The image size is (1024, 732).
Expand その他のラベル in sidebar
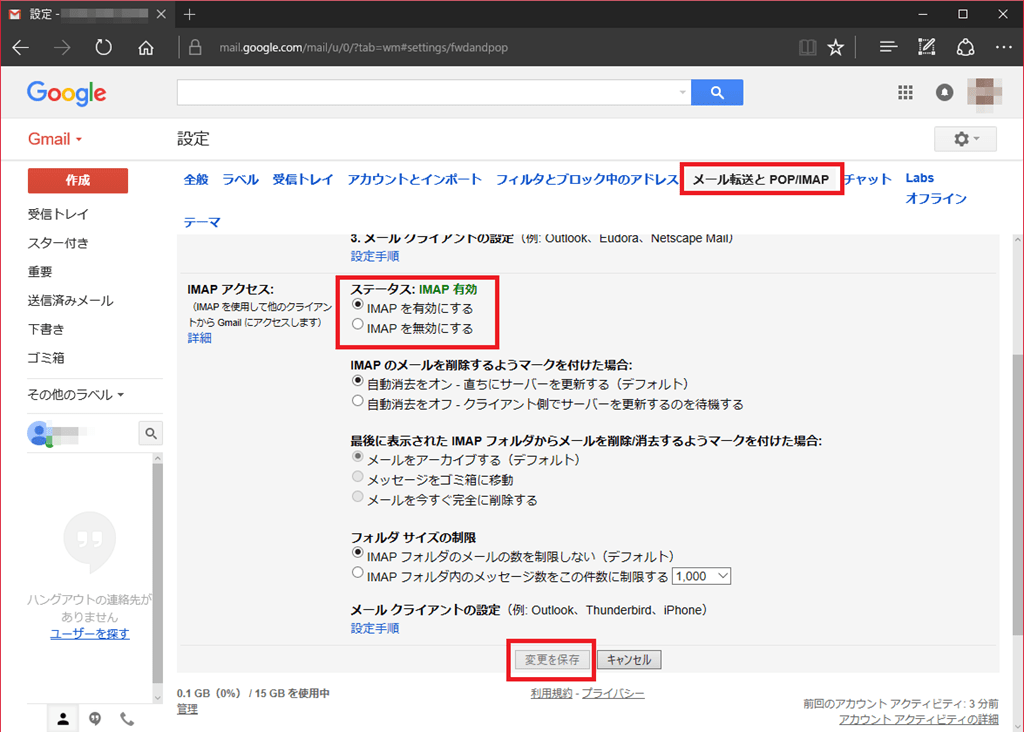(x=75, y=395)
